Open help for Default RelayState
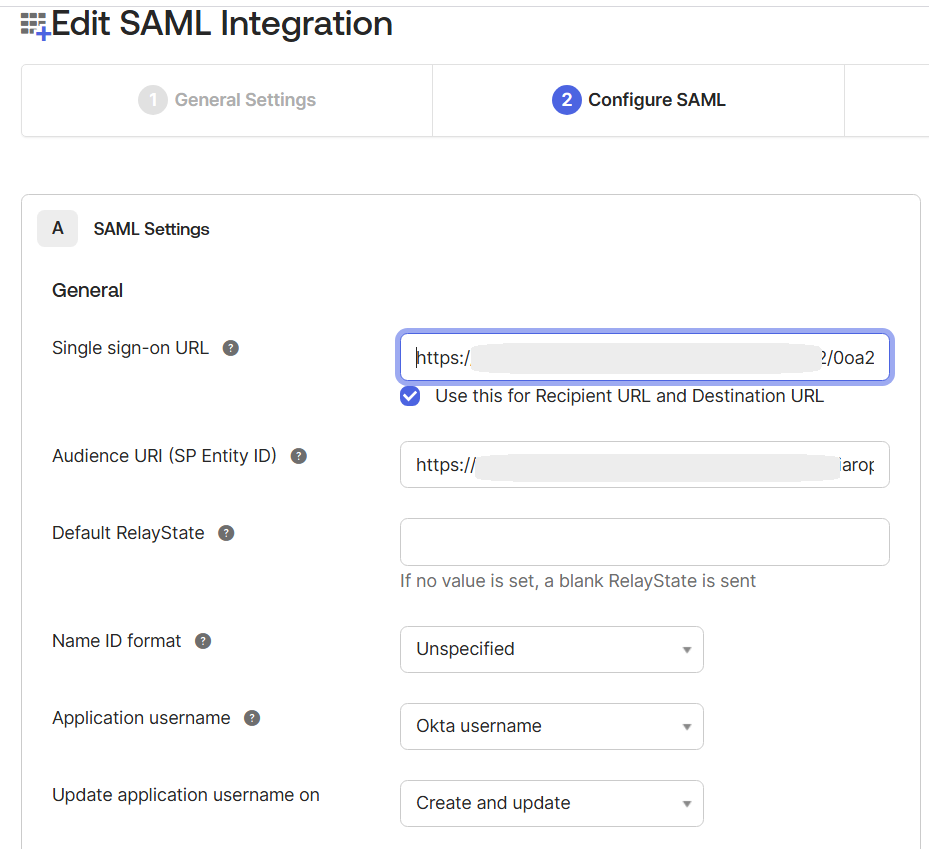The width and height of the screenshot is (929, 849). click(x=226, y=533)
